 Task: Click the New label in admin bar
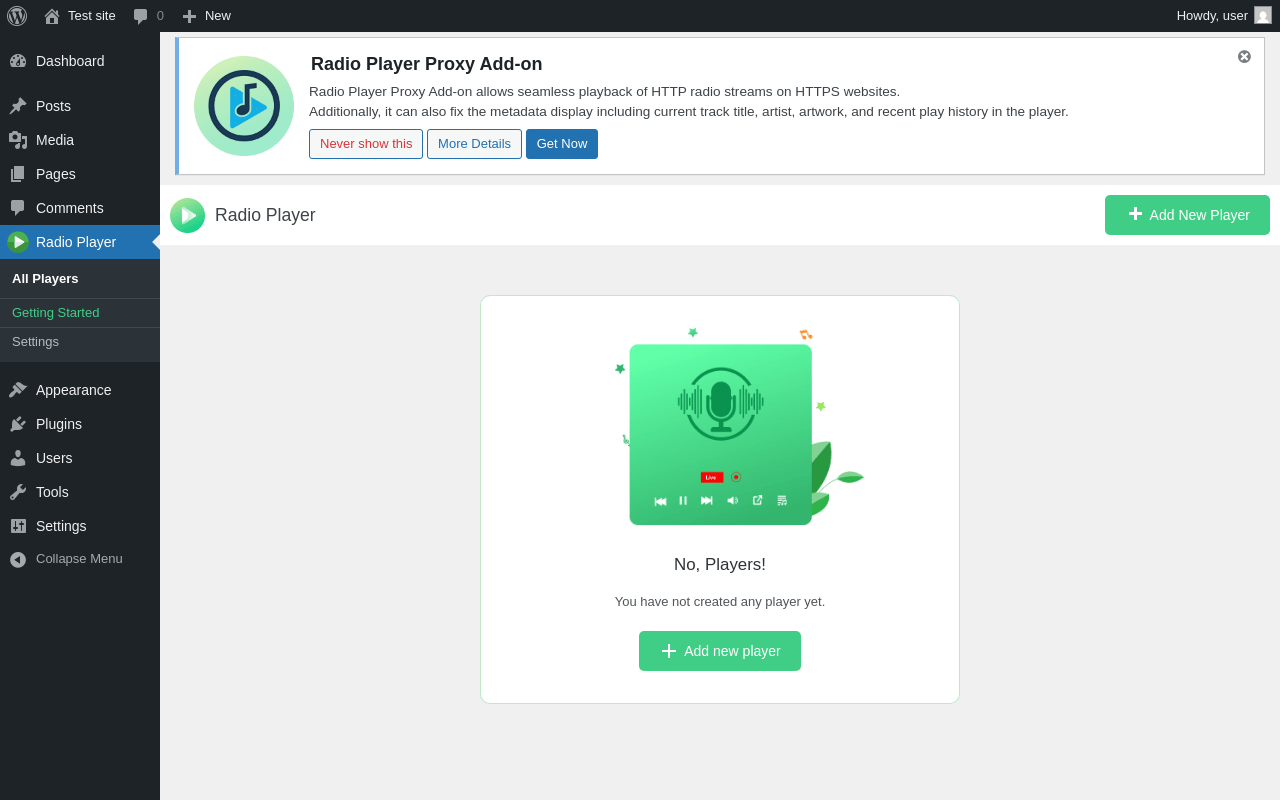coord(218,16)
